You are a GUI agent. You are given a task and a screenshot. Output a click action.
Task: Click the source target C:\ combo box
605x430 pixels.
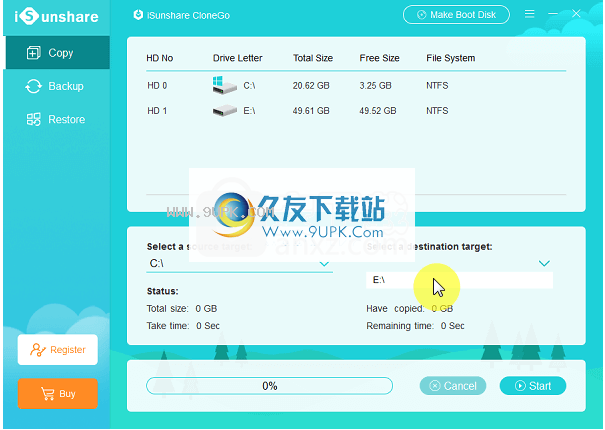pyautogui.click(x=239, y=264)
